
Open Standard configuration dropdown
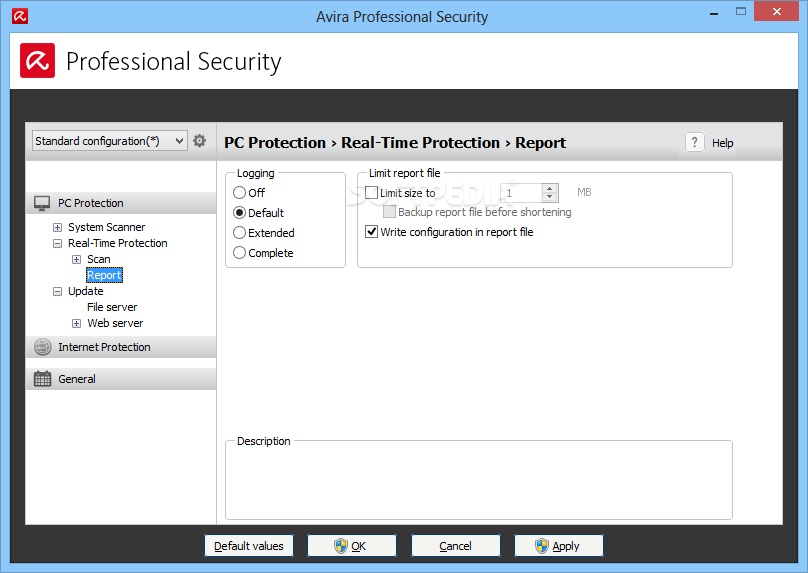[x=109, y=141]
